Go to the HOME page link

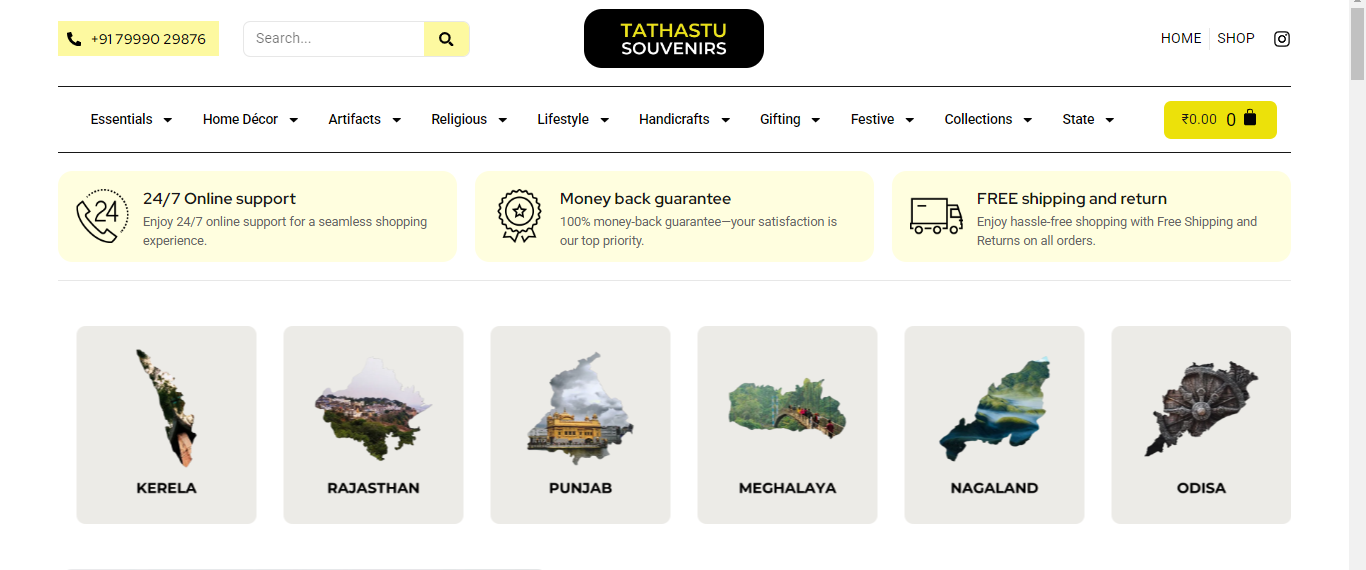pyautogui.click(x=1181, y=39)
